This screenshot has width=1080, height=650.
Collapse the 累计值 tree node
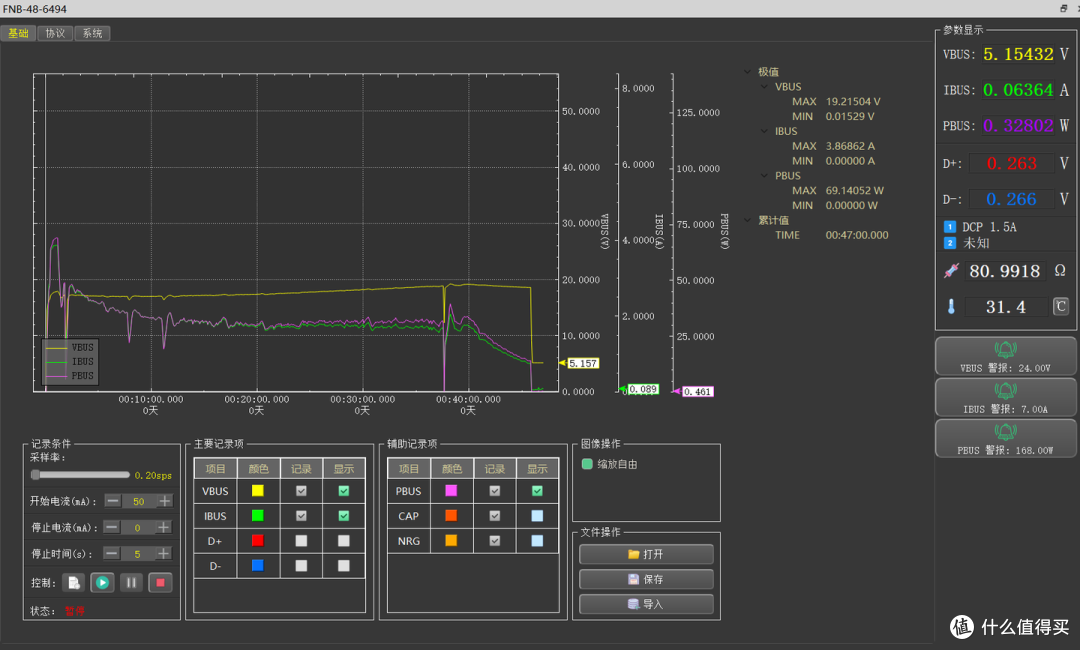click(748, 220)
